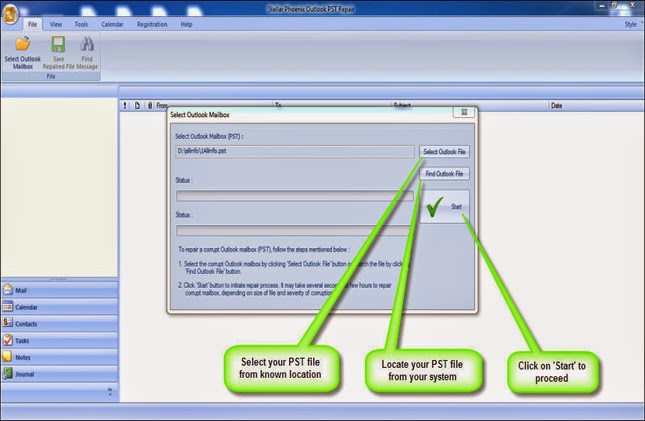Click the Journal icon in navigation pane
645x421 pixels.
point(8,373)
